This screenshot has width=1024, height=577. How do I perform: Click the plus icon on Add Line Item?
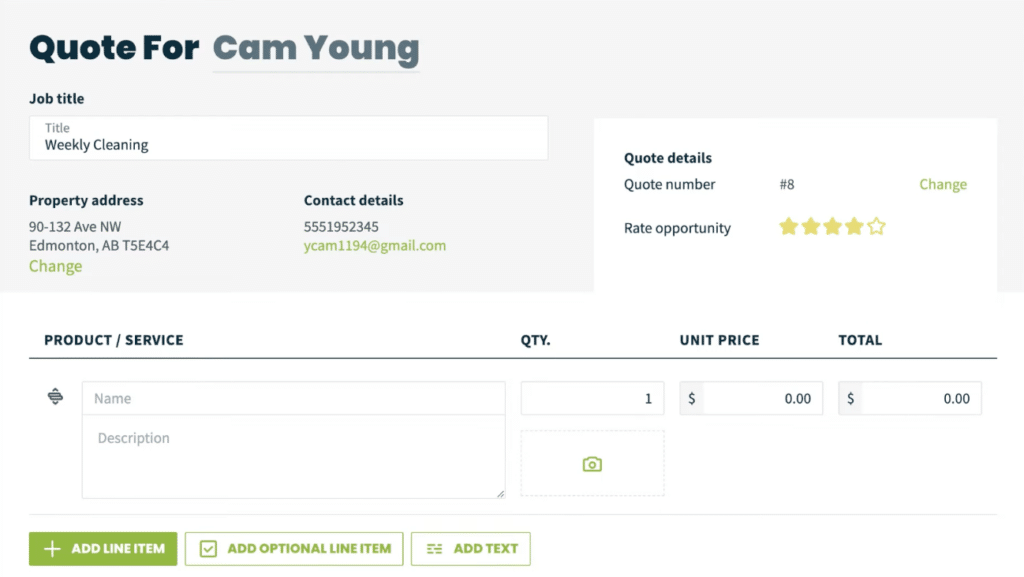coord(52,549)
